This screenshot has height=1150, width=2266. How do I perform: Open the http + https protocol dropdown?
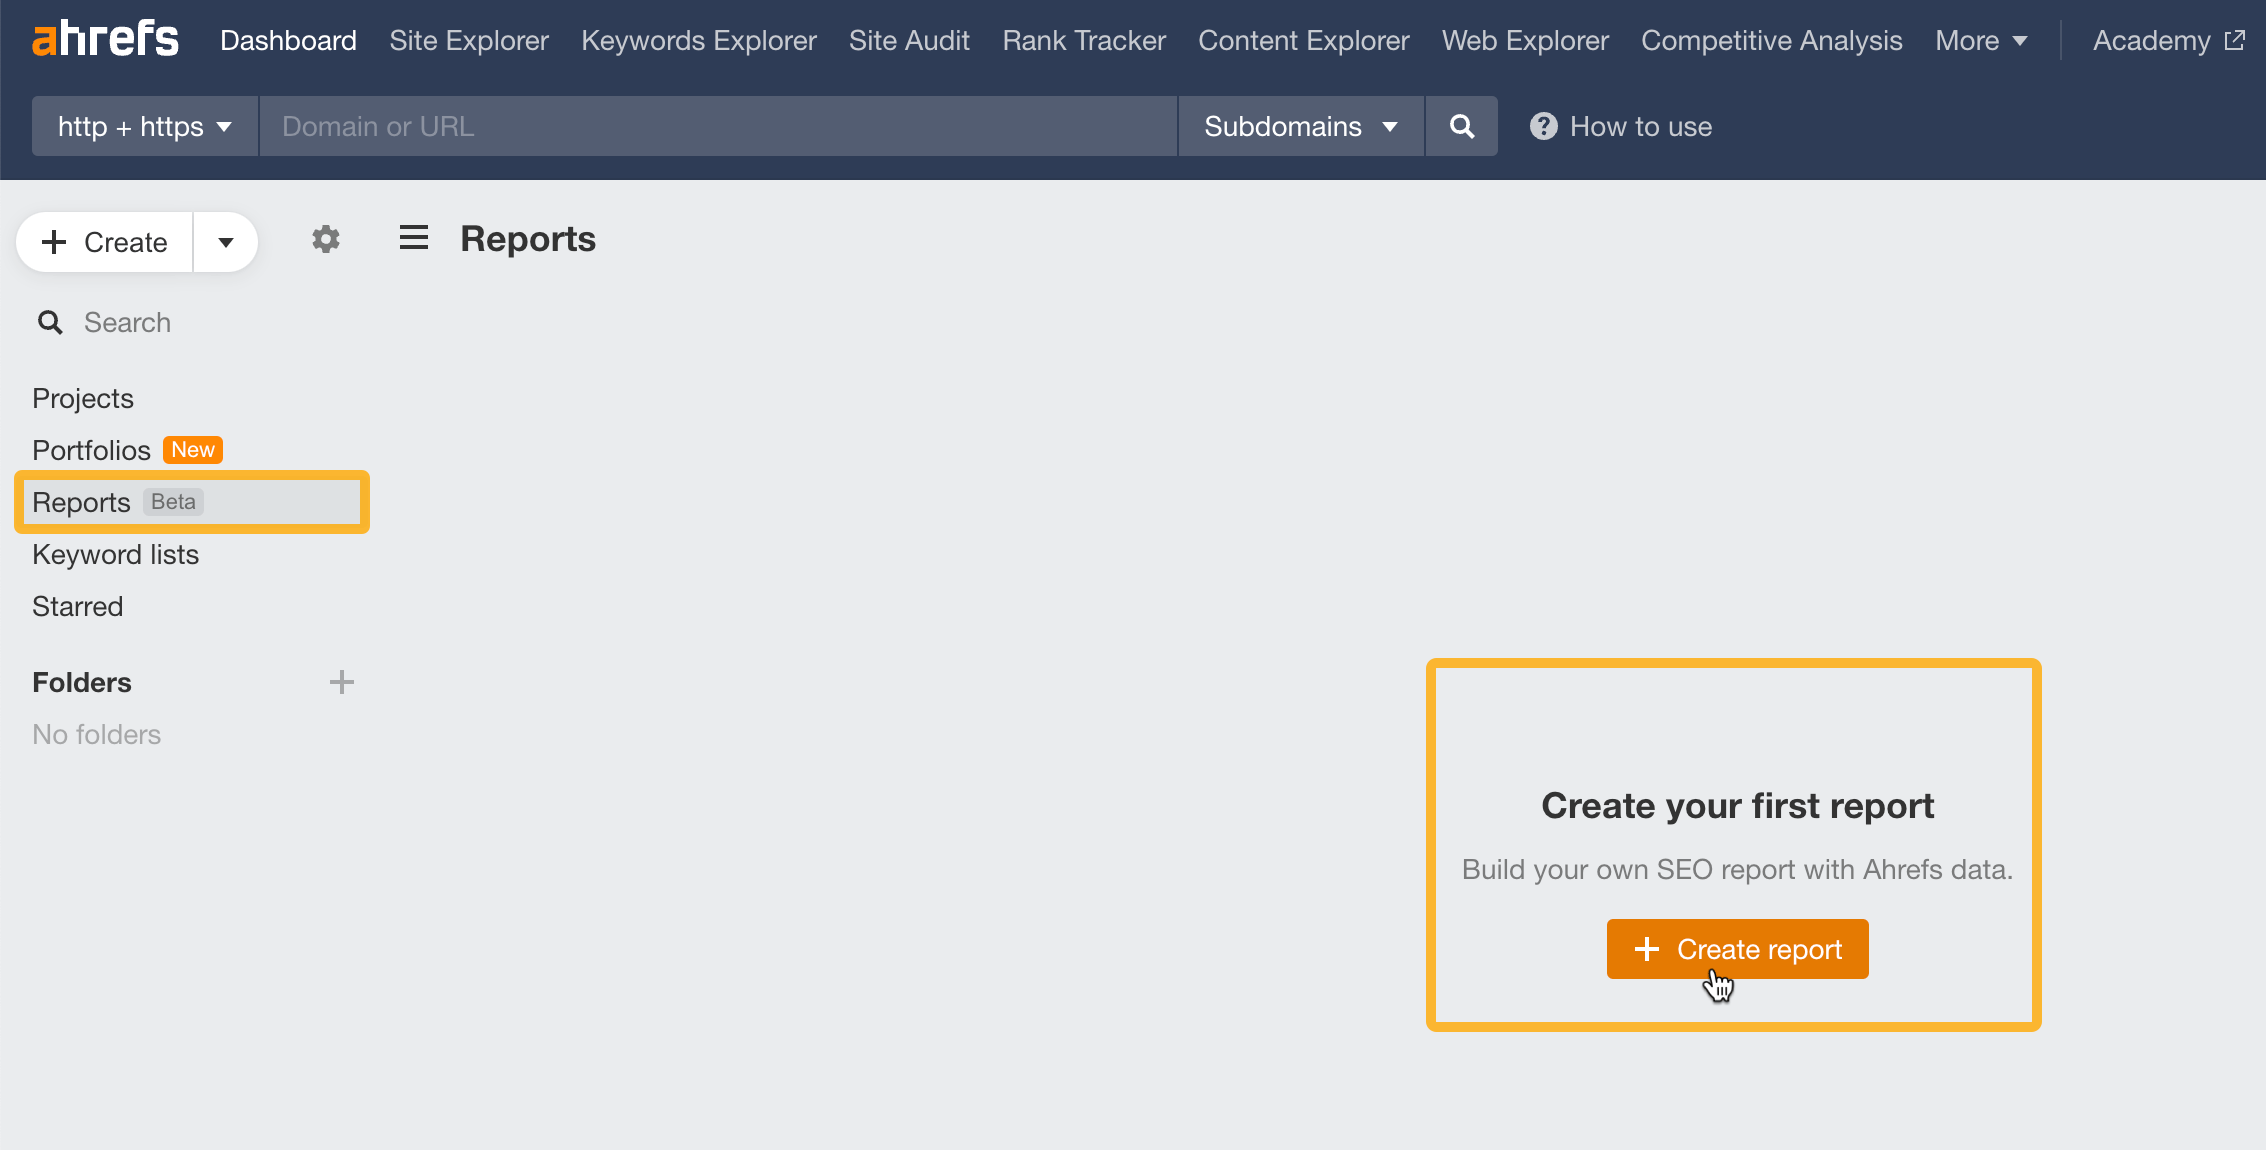click(143, 126)
